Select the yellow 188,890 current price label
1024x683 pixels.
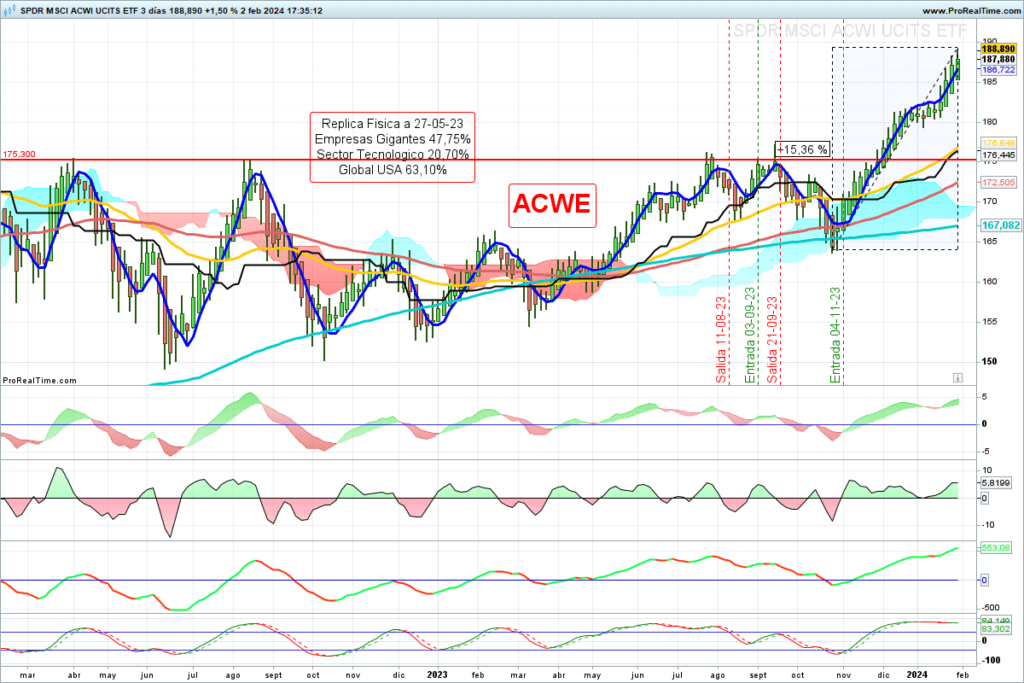(x=998, y=49)
